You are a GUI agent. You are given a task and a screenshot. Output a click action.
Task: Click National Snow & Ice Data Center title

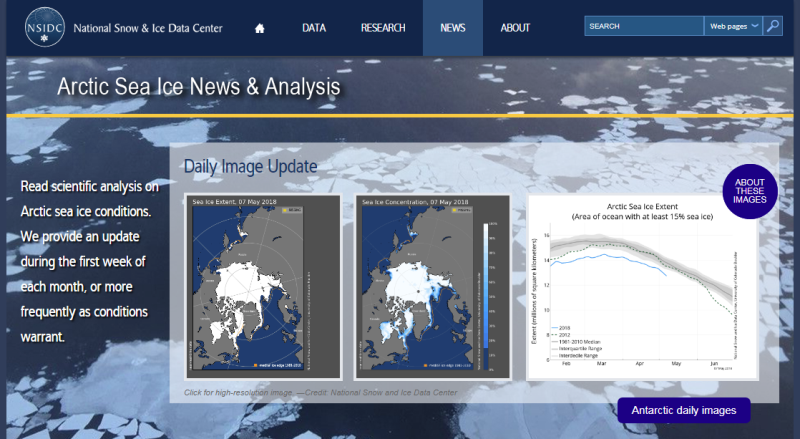click(x=148, y=28)
